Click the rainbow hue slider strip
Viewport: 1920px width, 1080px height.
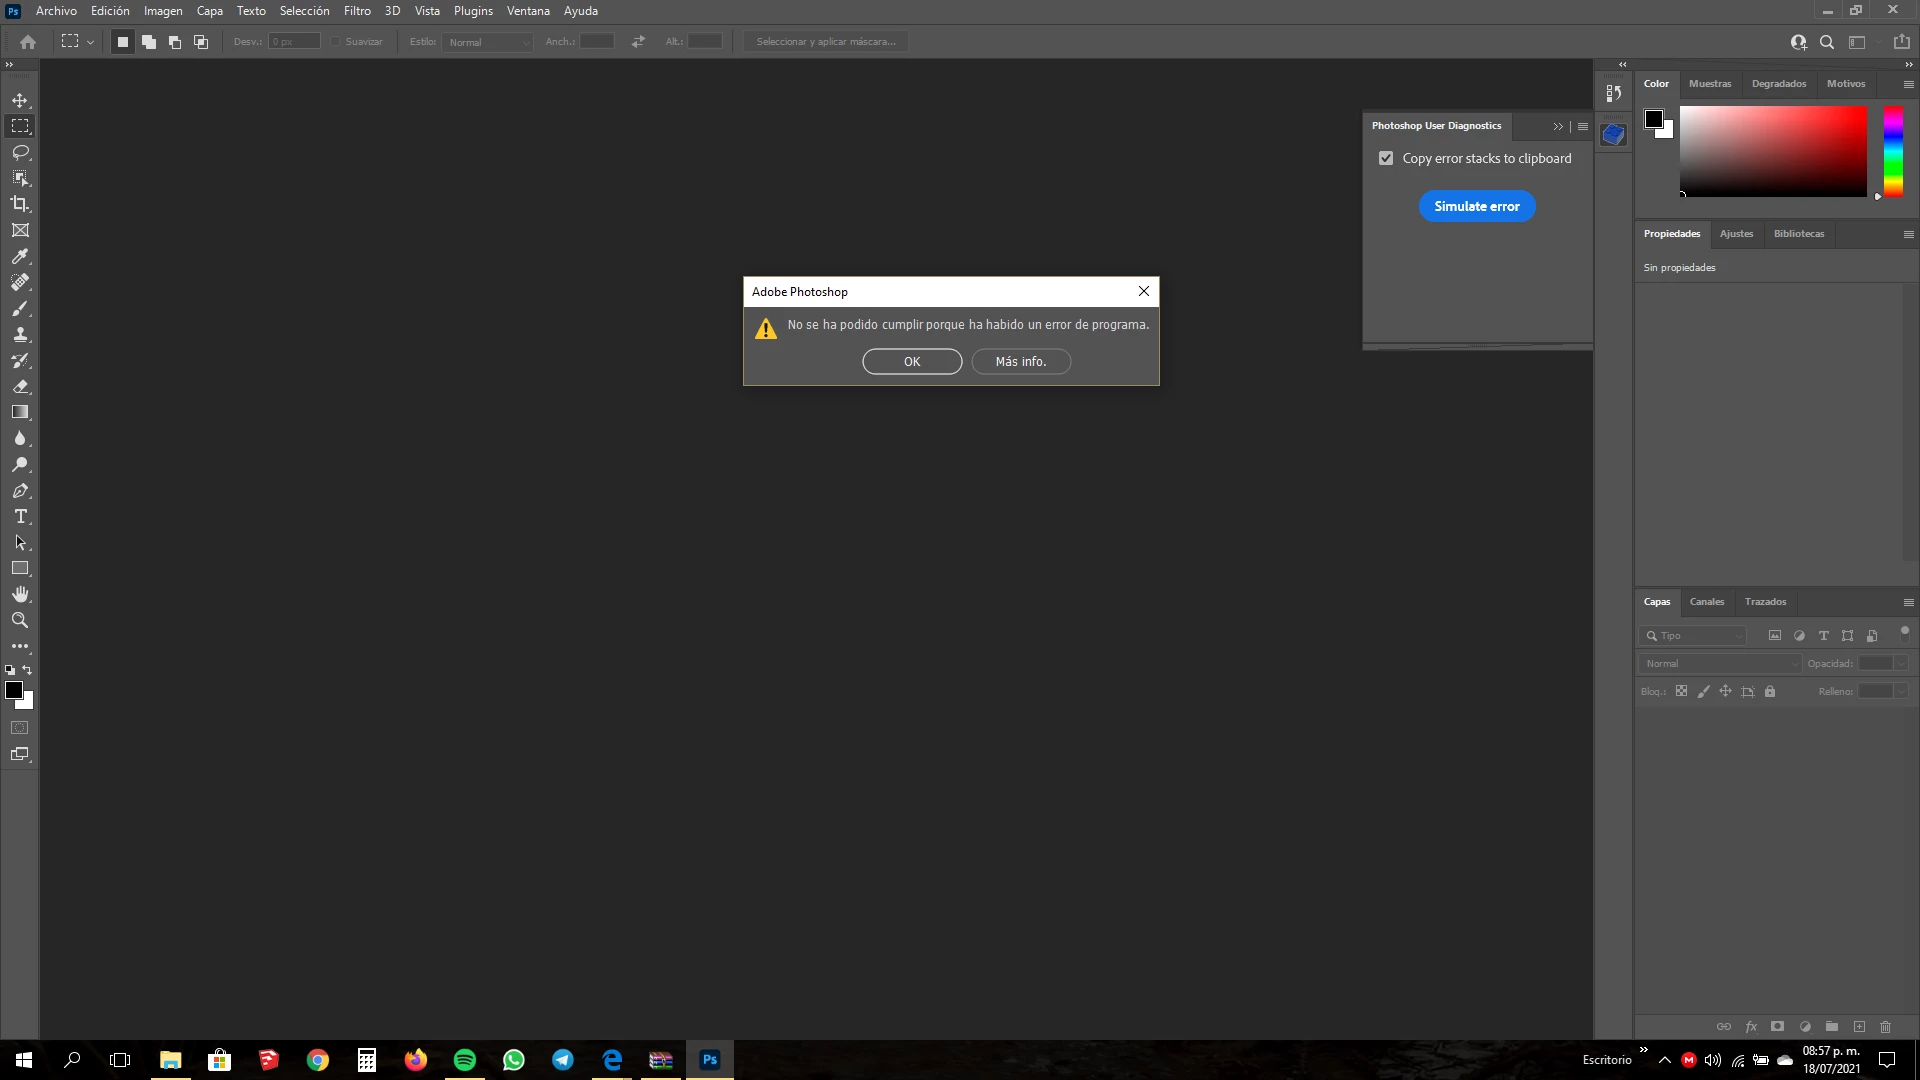pos(1893,150)
